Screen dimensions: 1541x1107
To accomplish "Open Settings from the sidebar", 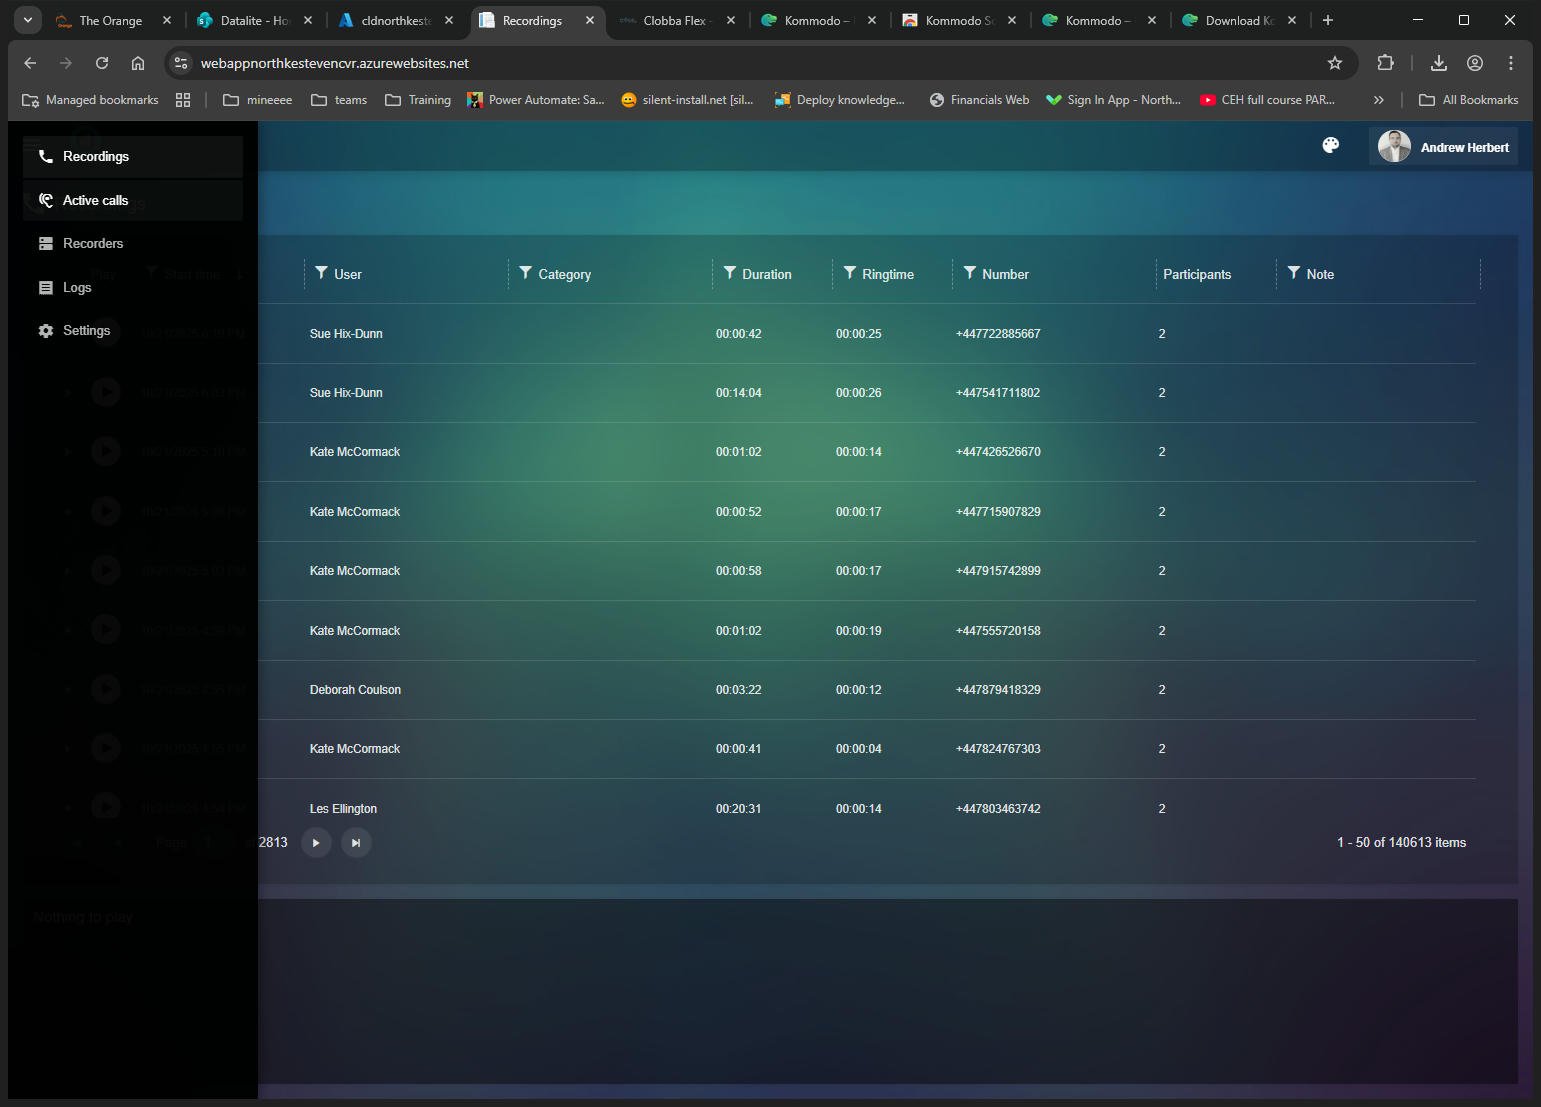I will [x=133, y=331].
